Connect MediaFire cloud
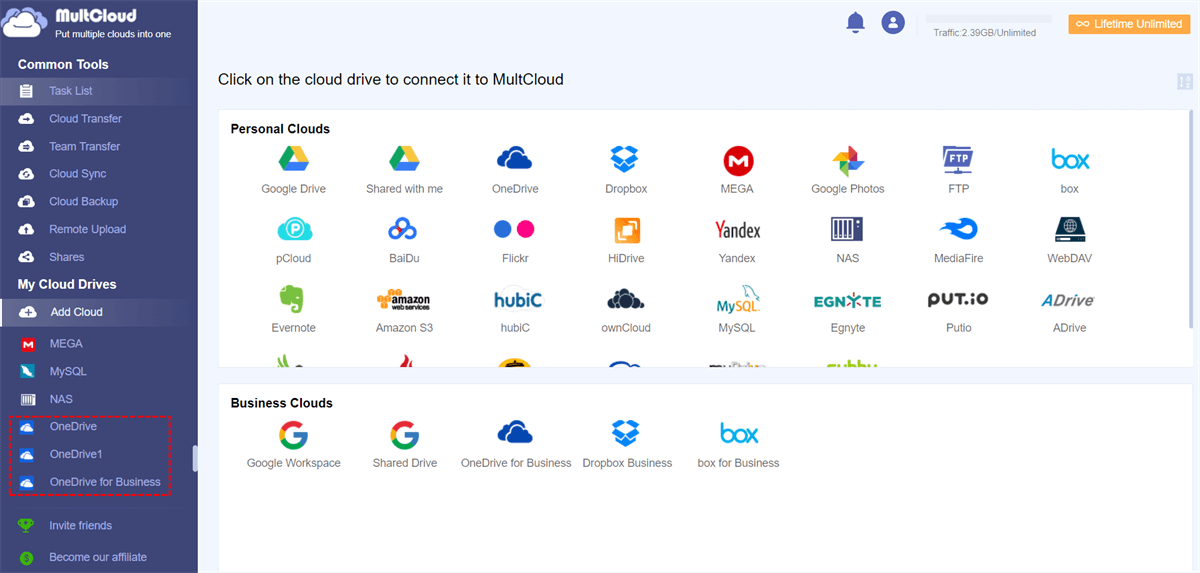1200x573 pixels. [958, 239]
